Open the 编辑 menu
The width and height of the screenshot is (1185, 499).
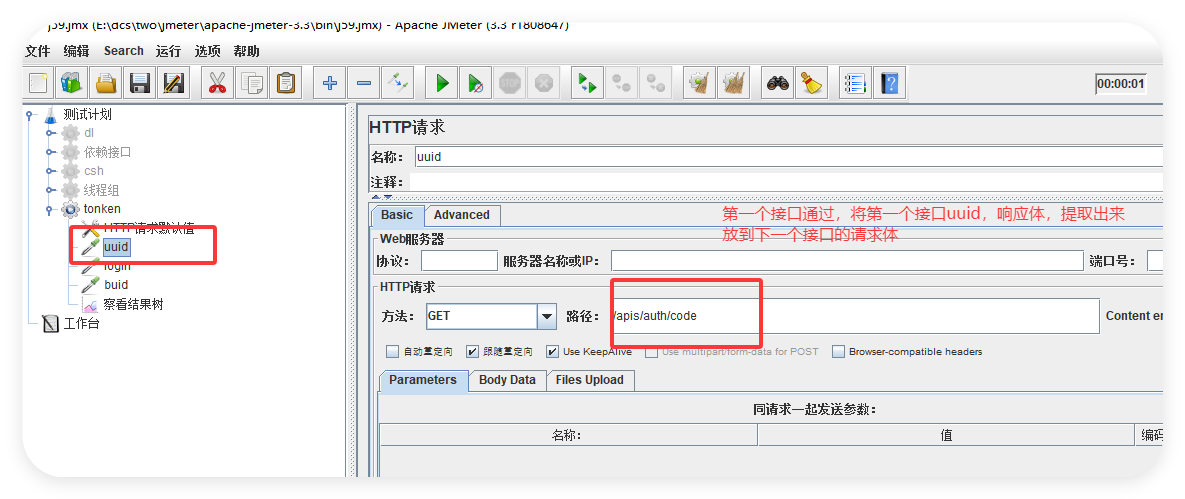point(76,51)
